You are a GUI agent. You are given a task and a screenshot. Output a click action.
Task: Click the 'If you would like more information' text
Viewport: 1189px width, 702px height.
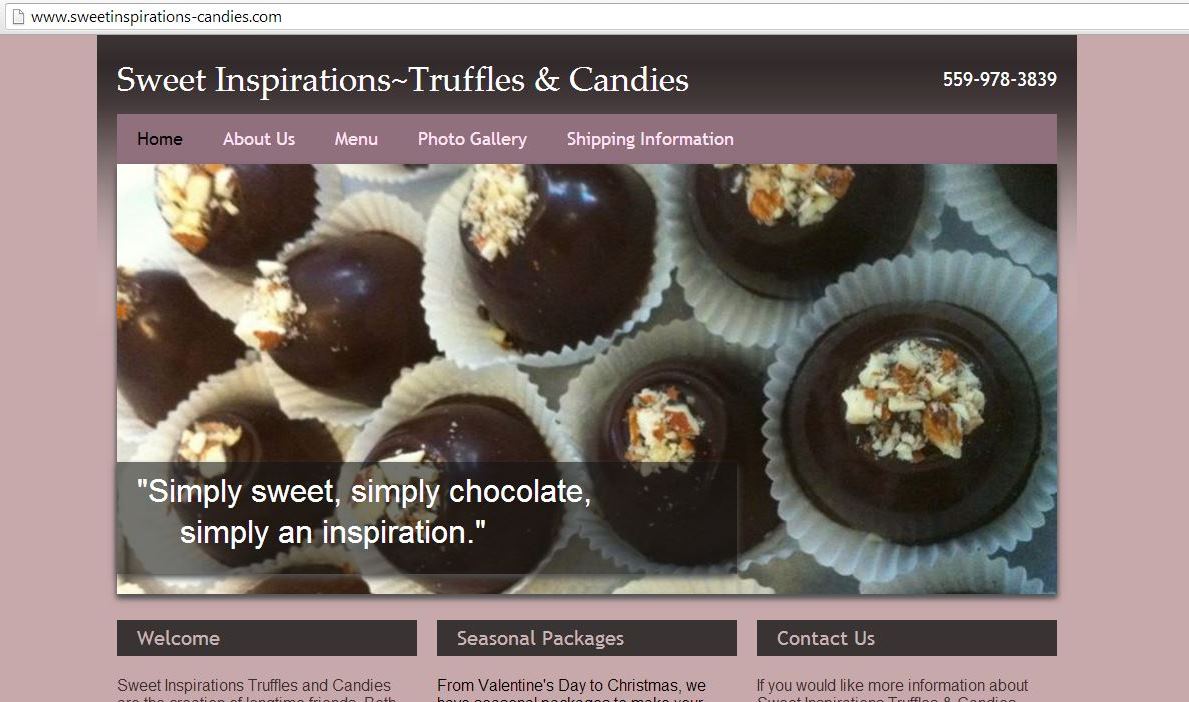[x=893, y=691]
